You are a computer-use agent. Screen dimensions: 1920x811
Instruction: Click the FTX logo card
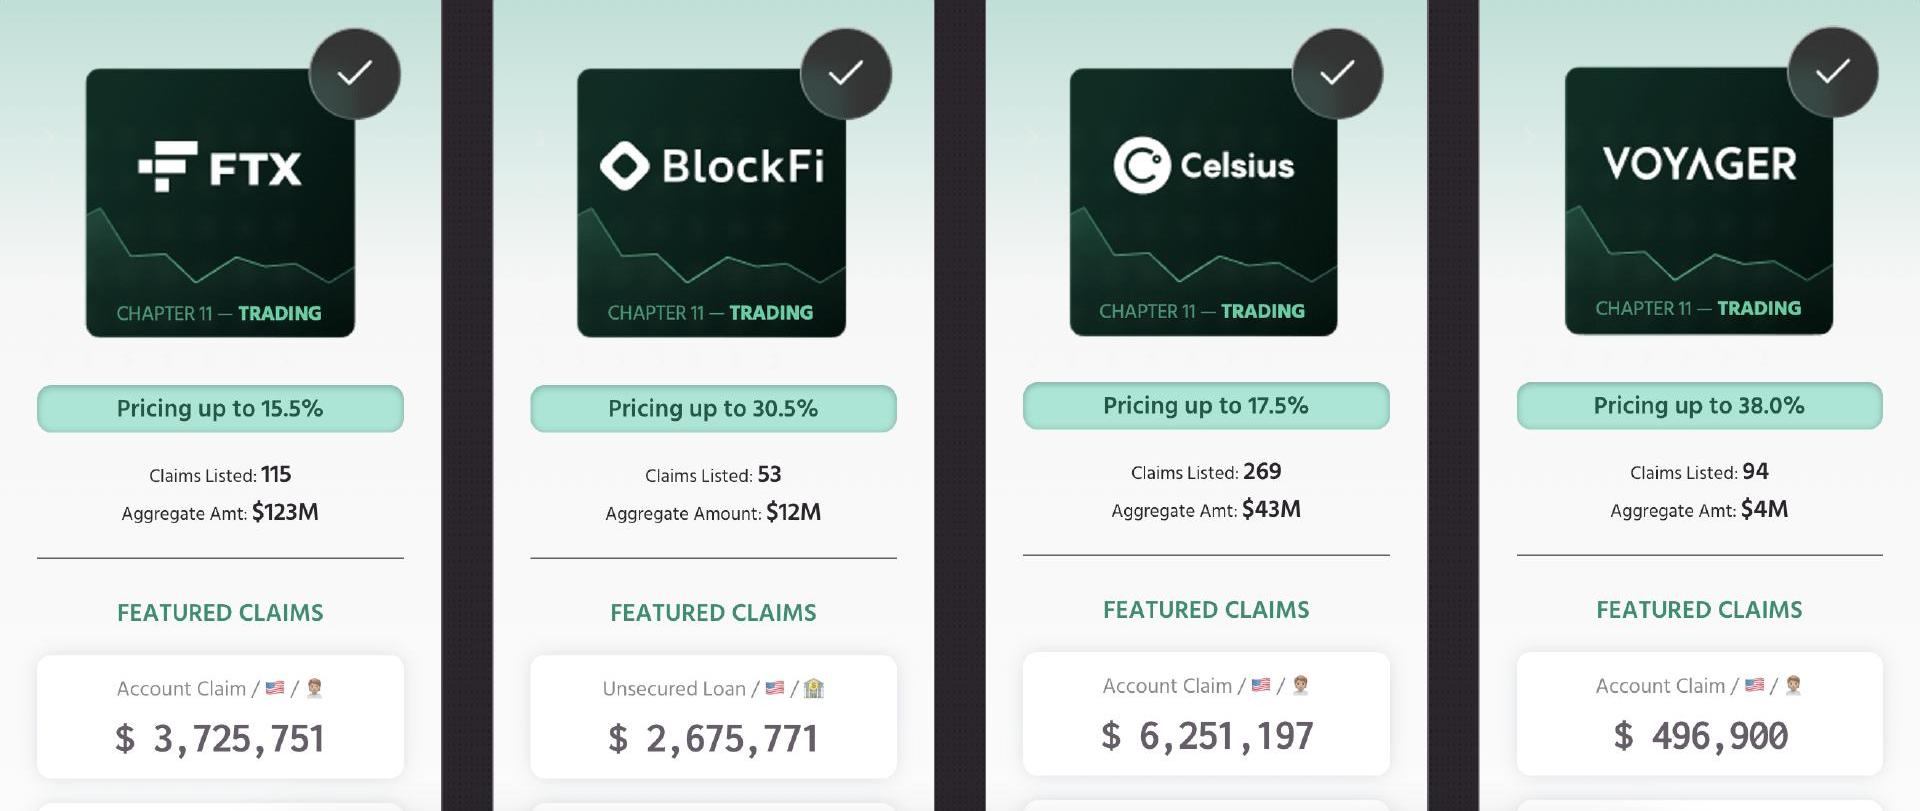click(x=220, y=203)
